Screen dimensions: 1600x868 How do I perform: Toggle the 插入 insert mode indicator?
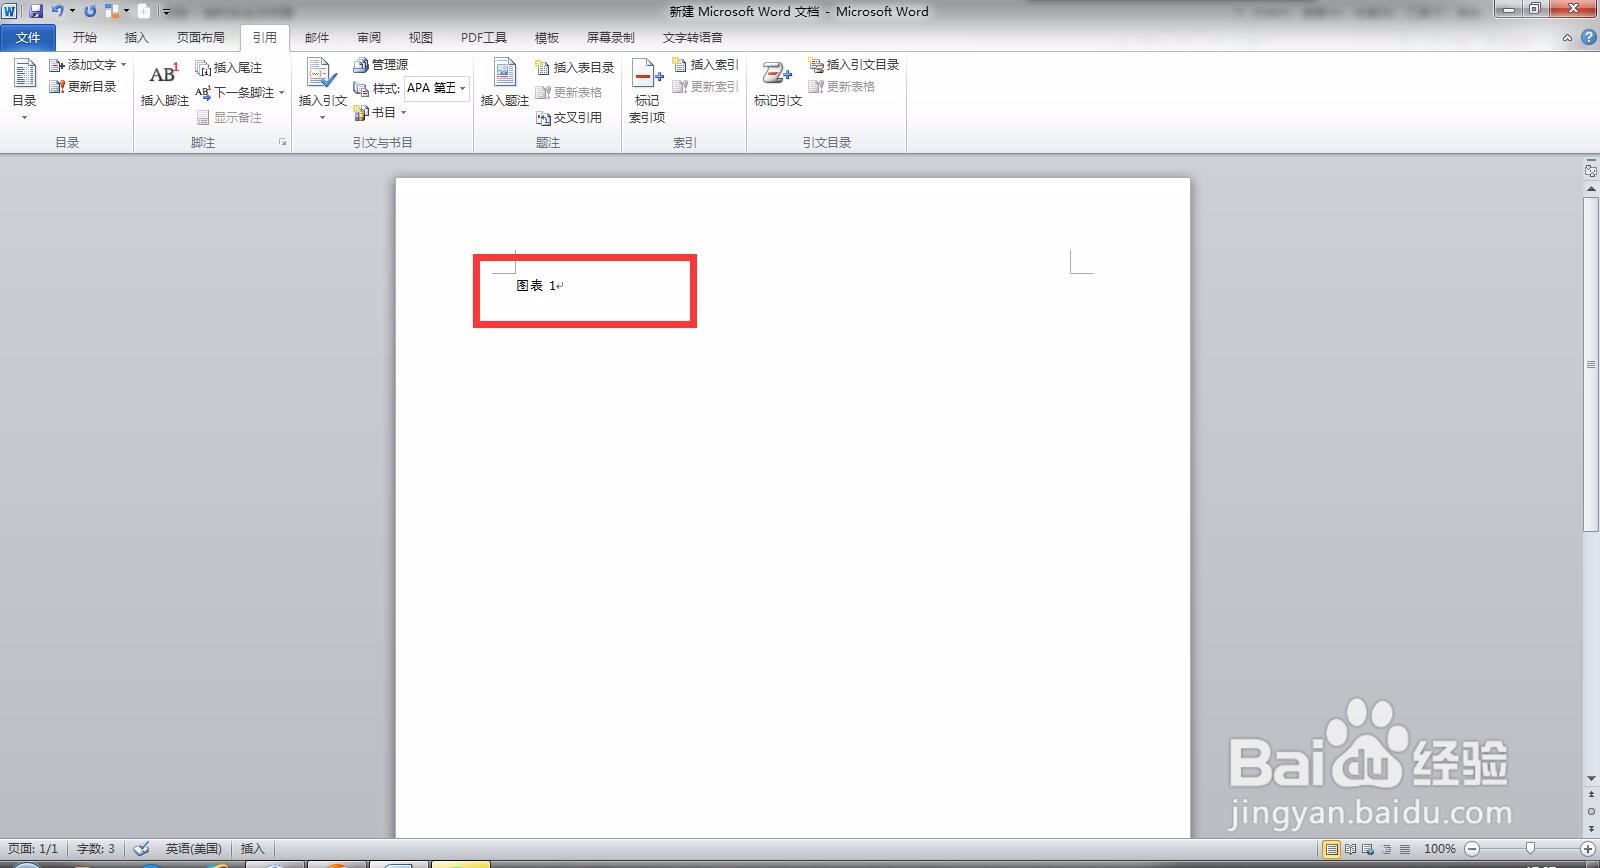[x=252, y=849]
